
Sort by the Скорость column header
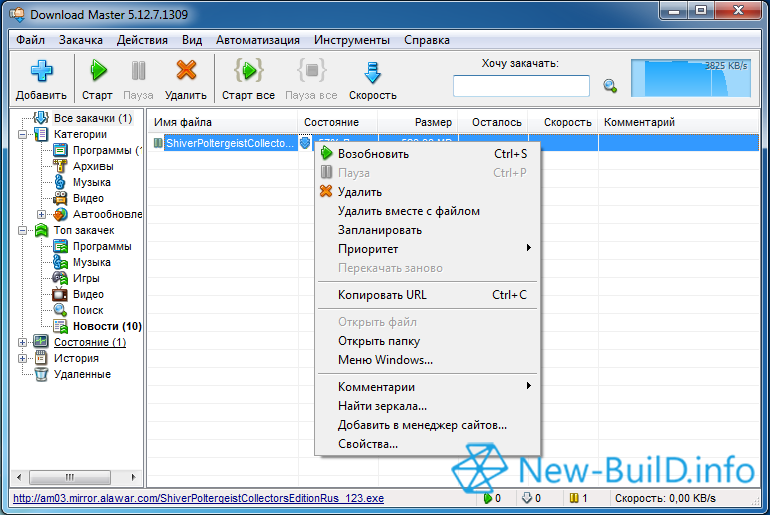(564, 122)
